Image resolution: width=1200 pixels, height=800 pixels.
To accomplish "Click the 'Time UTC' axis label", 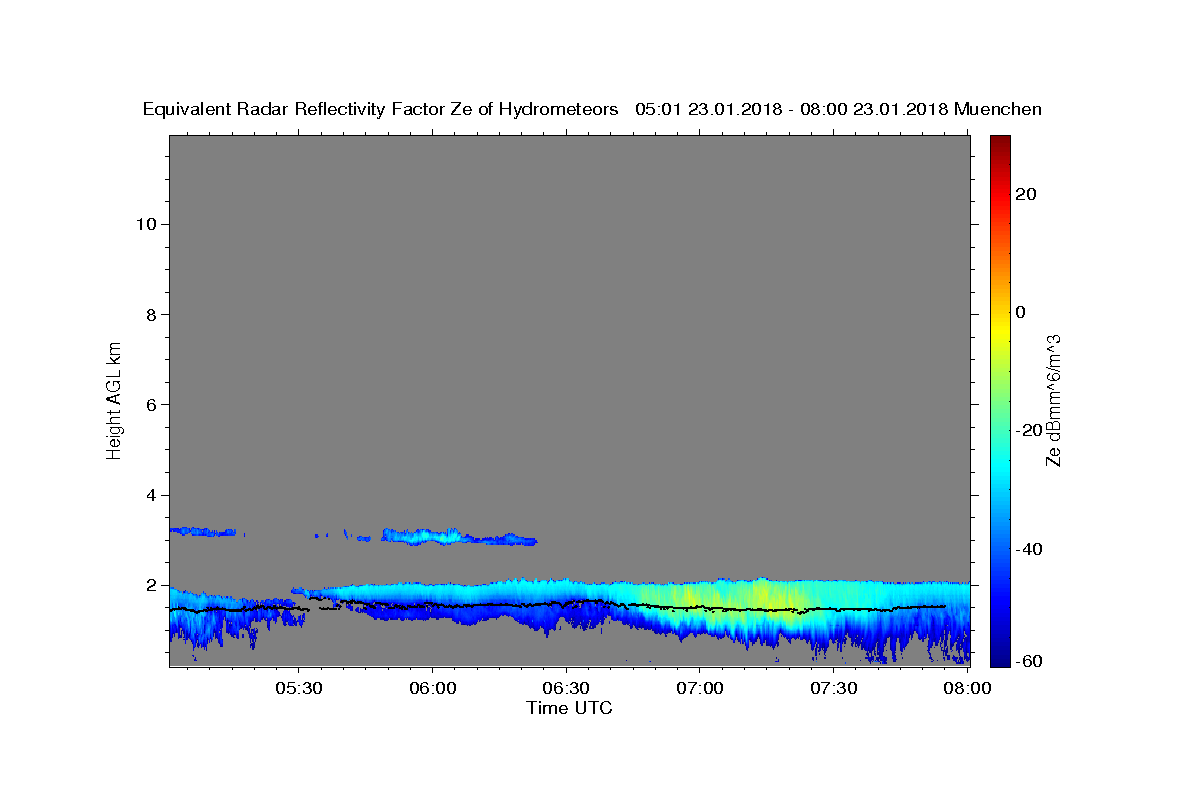I will [x=569, y=708].
